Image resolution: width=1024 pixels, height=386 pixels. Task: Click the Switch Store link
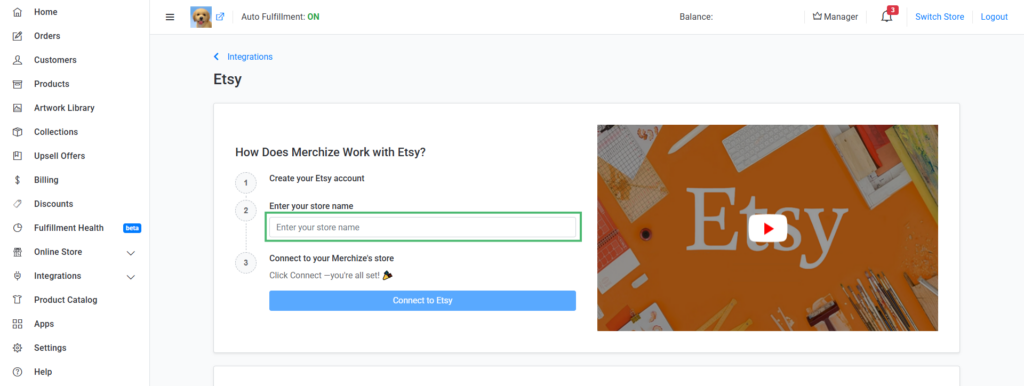coord(939,17)
